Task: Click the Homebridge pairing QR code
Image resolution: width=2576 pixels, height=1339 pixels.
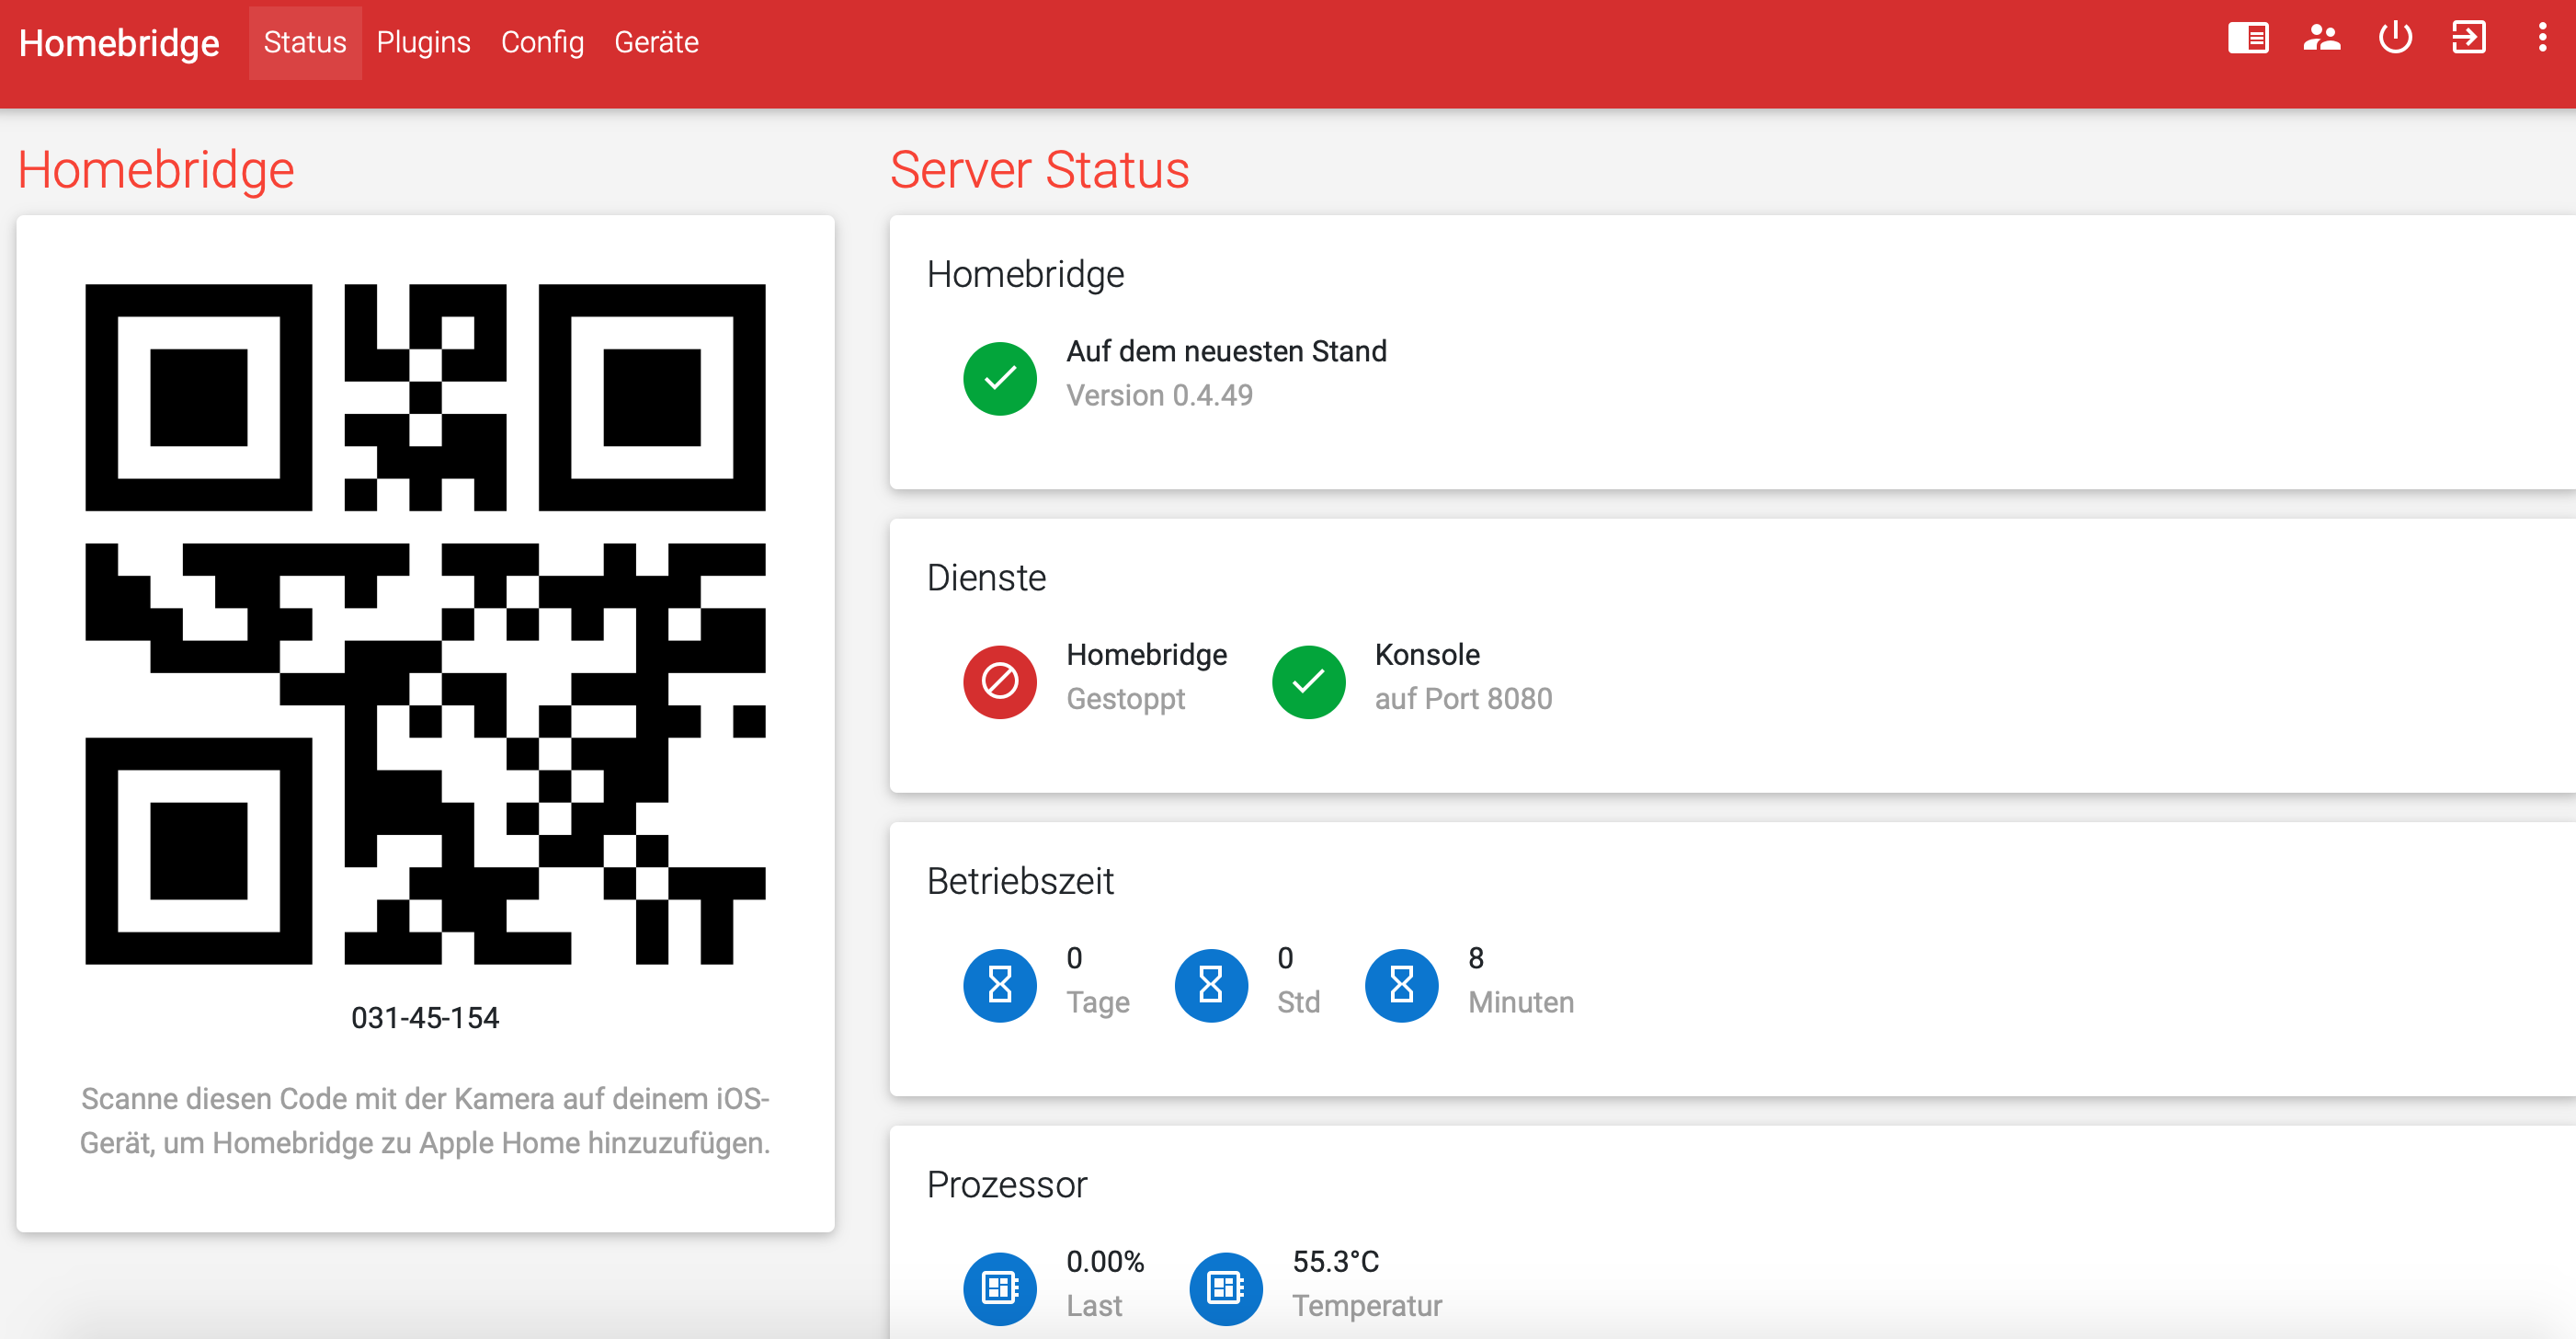Action: (x=425, y=624)
